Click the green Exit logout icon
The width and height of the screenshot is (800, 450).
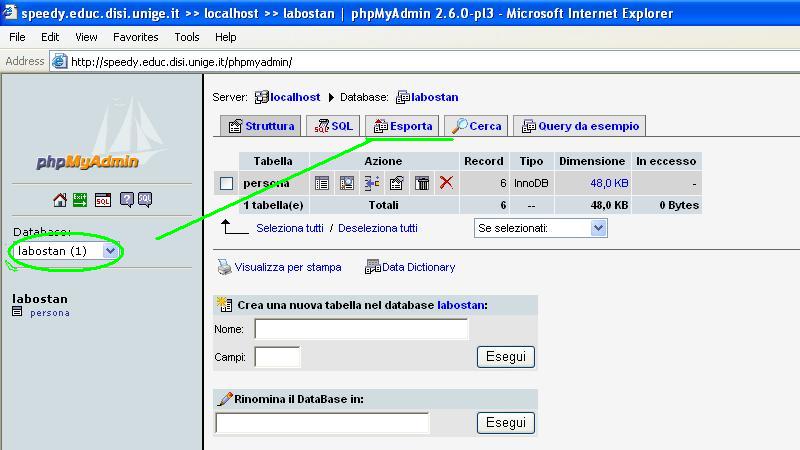[80, 200]
